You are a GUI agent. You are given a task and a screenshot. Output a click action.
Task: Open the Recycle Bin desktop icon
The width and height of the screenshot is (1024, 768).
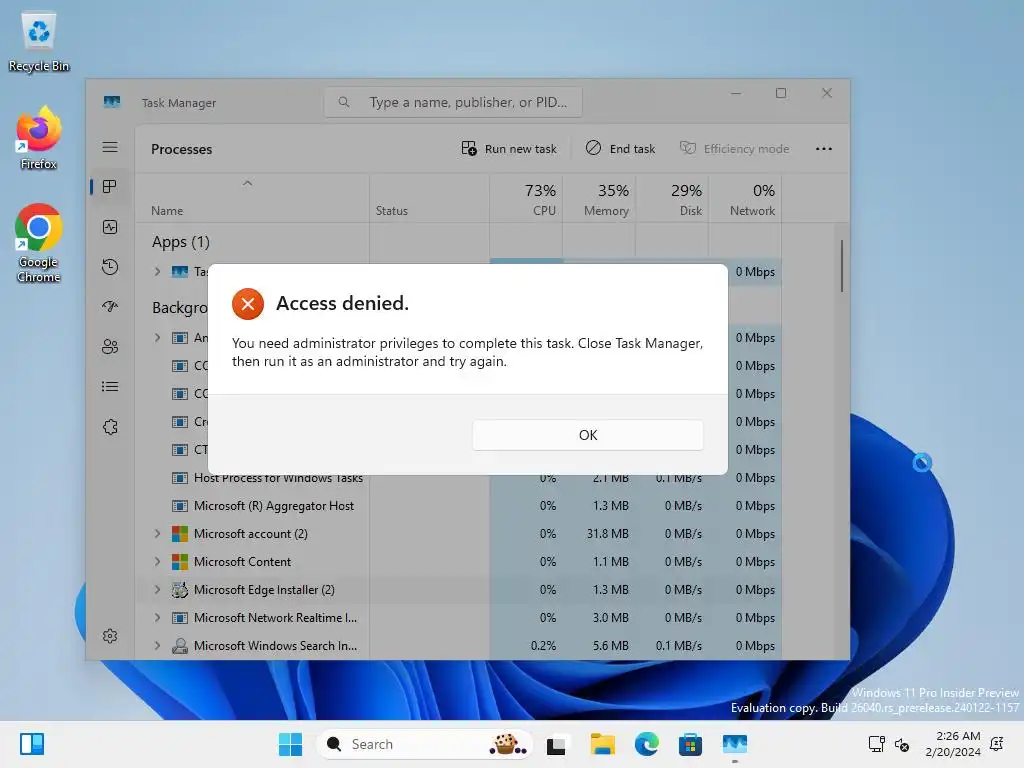tap(39, 42)
